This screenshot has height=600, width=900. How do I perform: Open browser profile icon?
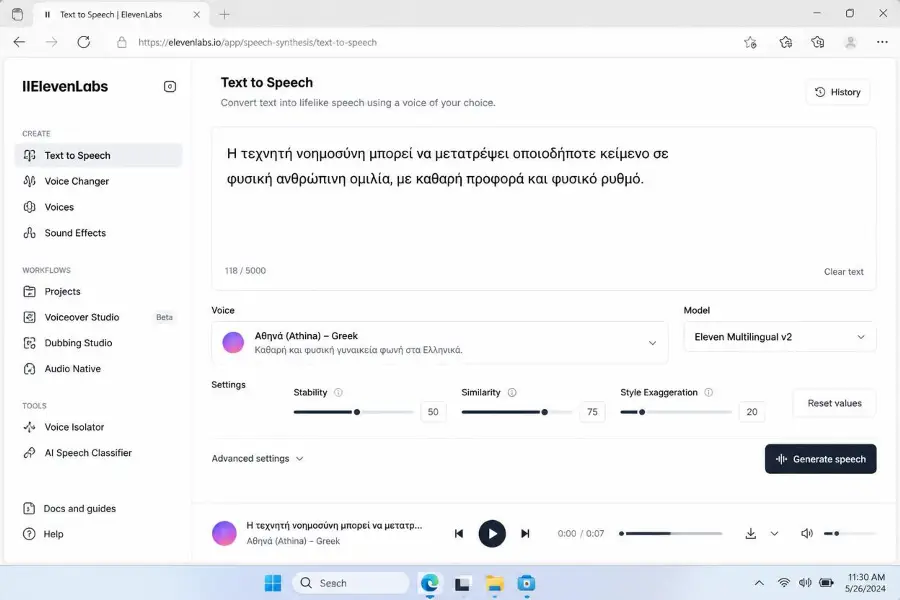[x=851, y=42]
